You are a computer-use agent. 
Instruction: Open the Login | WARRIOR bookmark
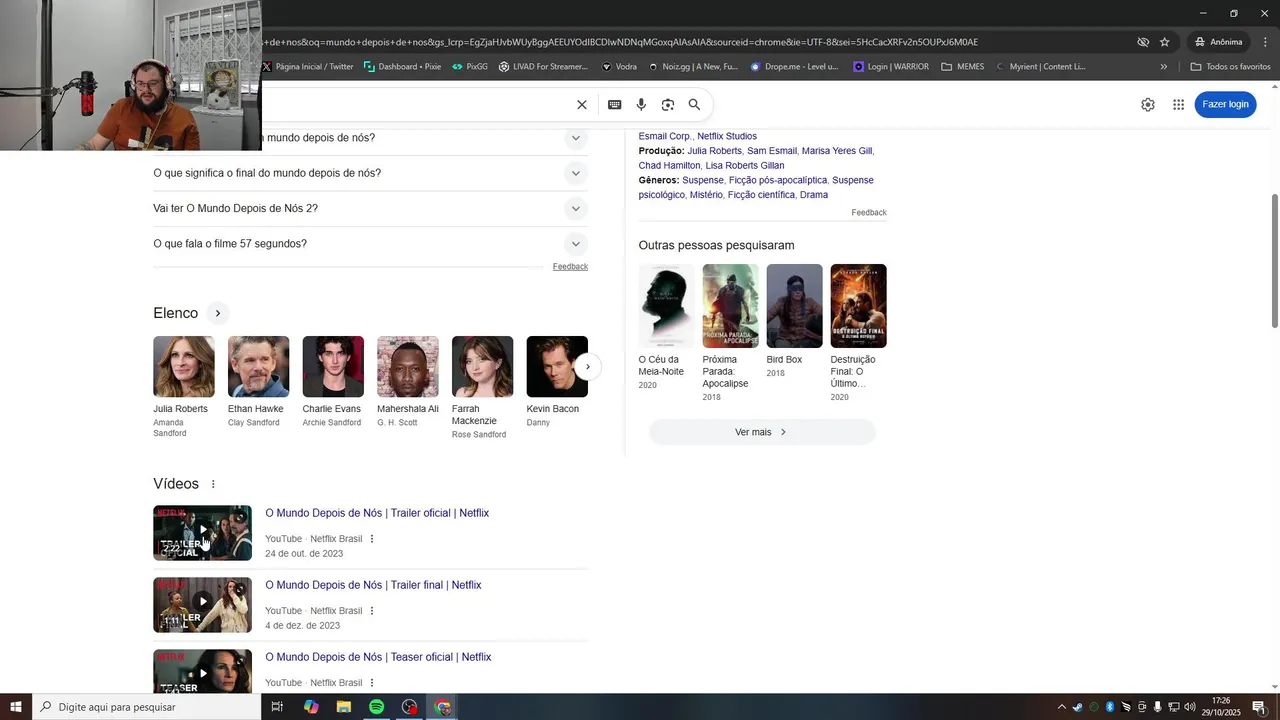click(891, 67)
